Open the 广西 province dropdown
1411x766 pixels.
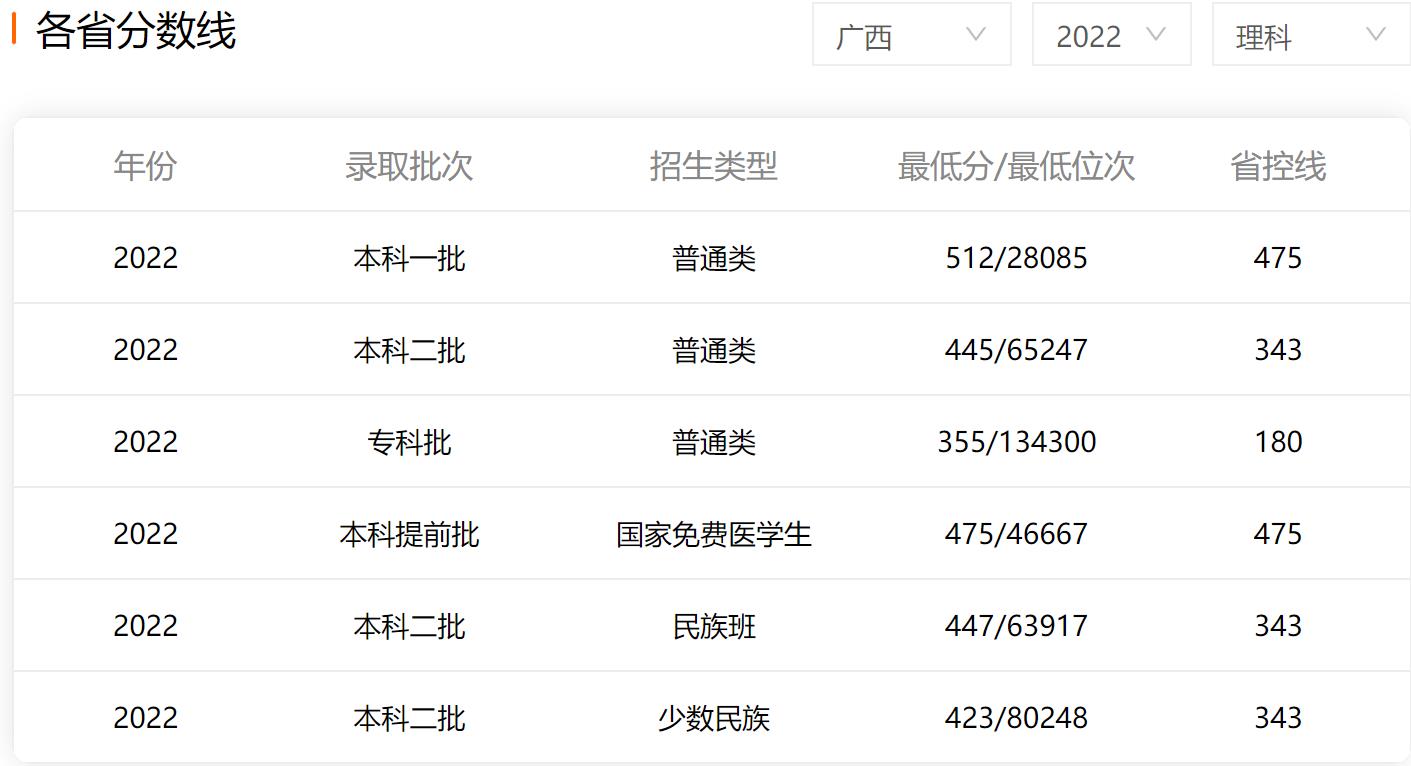click(910, 35)
